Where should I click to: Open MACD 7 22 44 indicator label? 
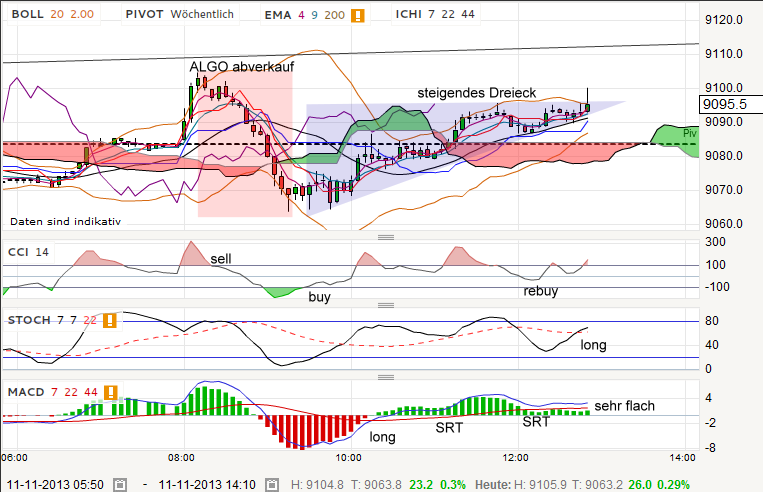coord(53,392)
